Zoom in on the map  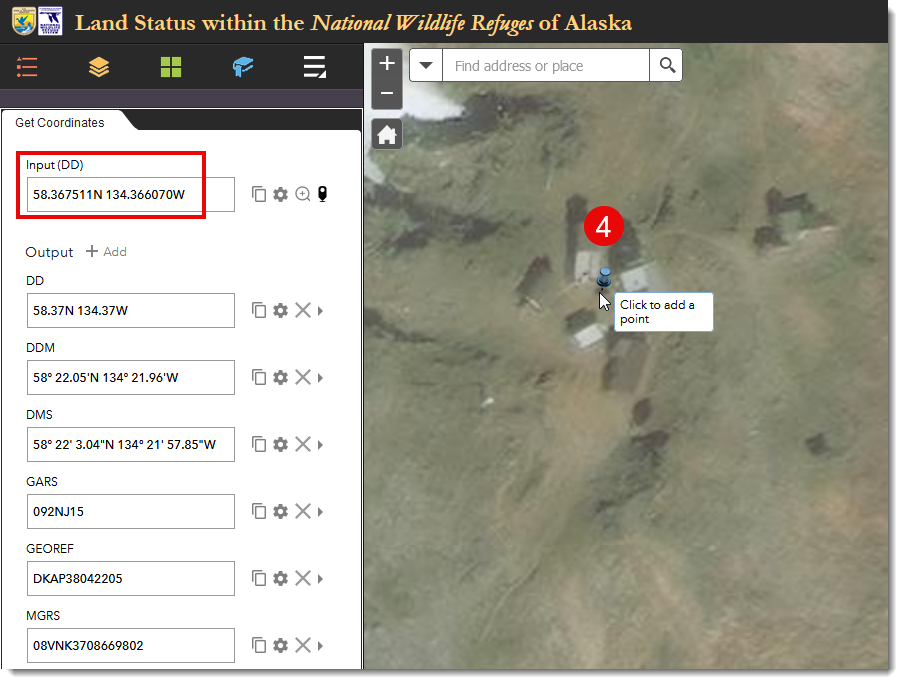387,63
